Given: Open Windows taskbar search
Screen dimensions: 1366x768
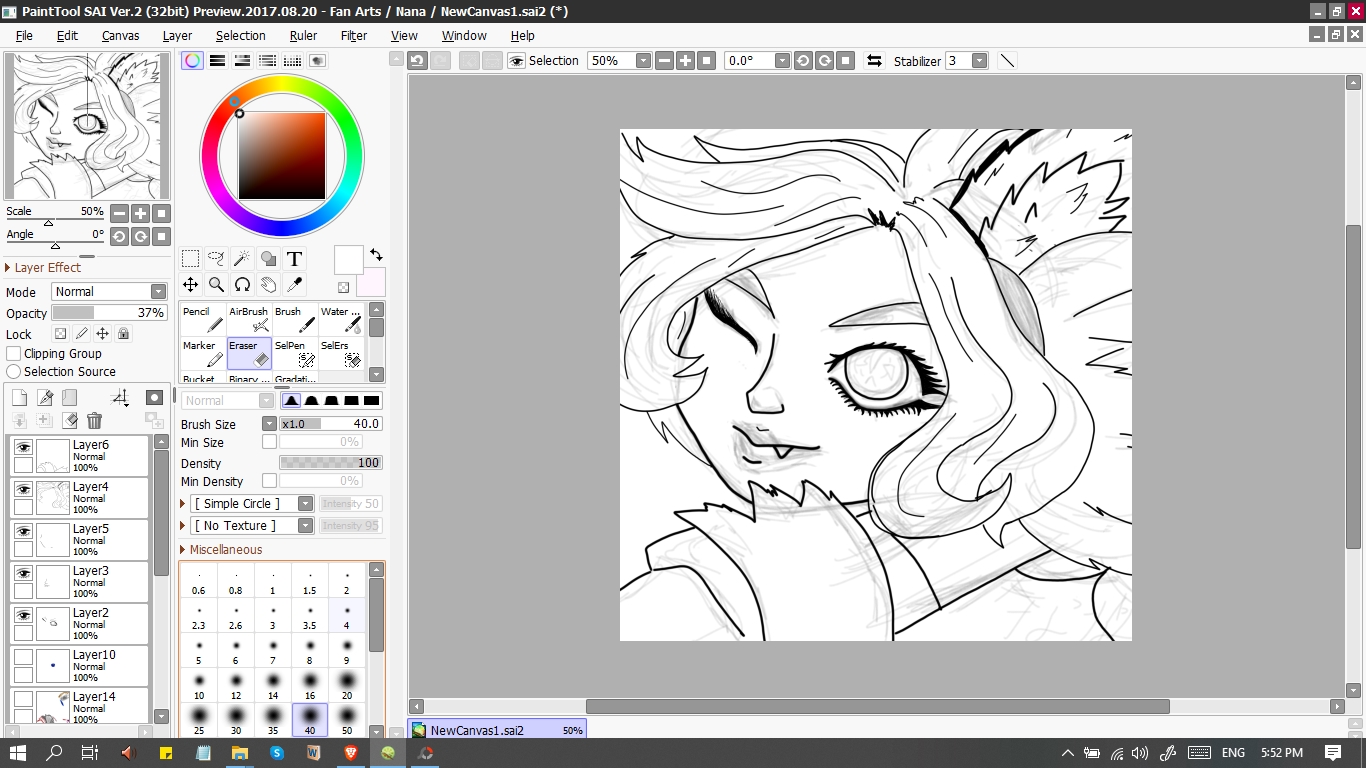Looking at the screenshot, I should (54, 752).
